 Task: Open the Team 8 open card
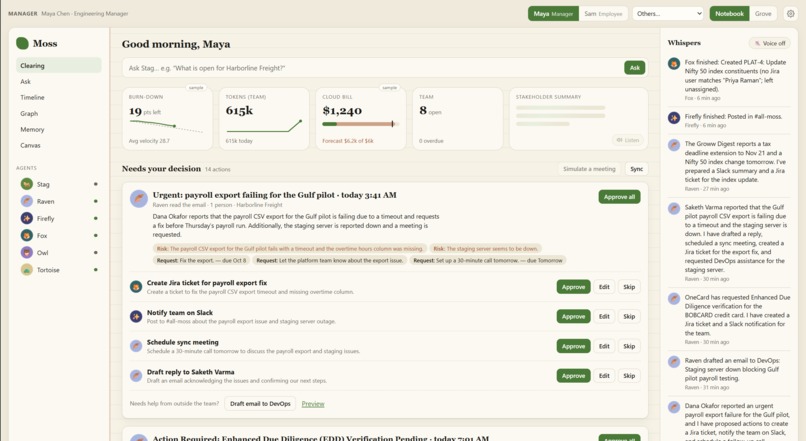(457, 119)
